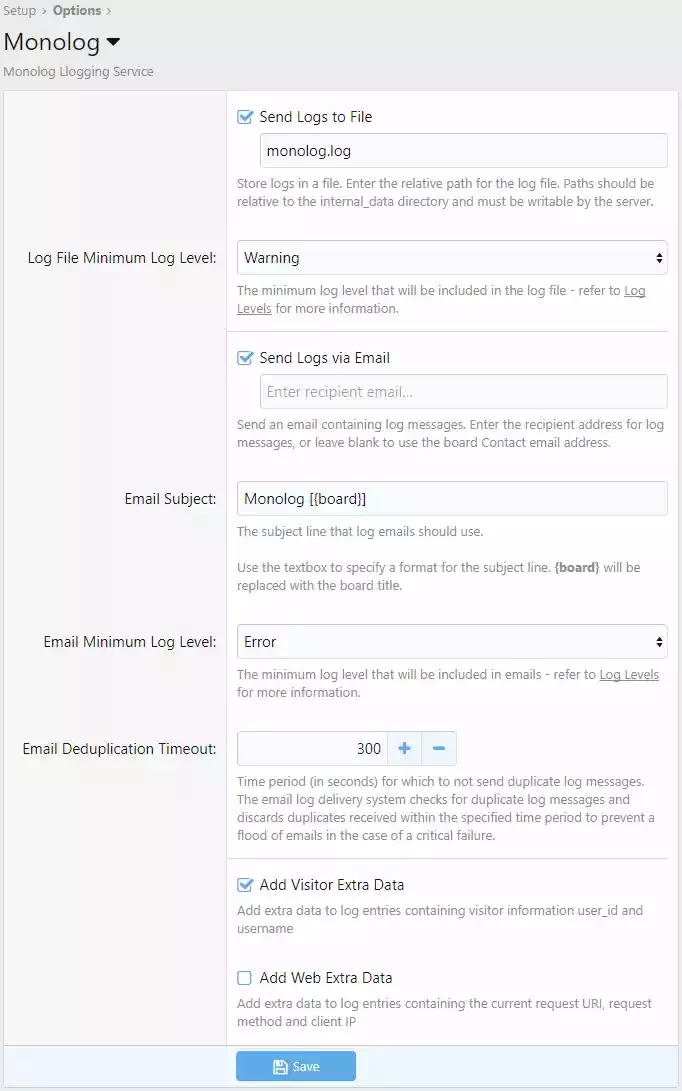
Task: Open Log File Minimum Log Level dropdown
Action: [452, 257]
